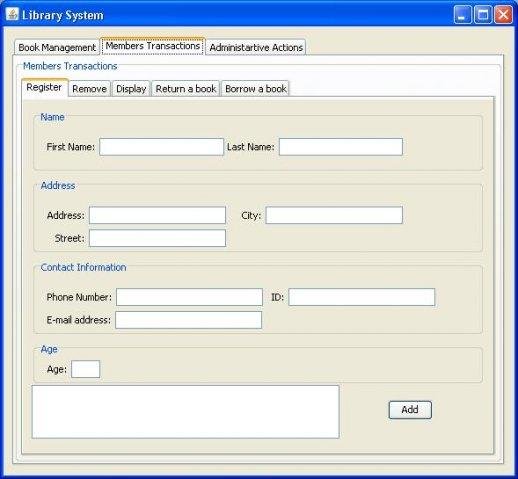Click the Street input box
Viewport: 518px width, 479px height.
pyautogui.click(x=157, y=238)
